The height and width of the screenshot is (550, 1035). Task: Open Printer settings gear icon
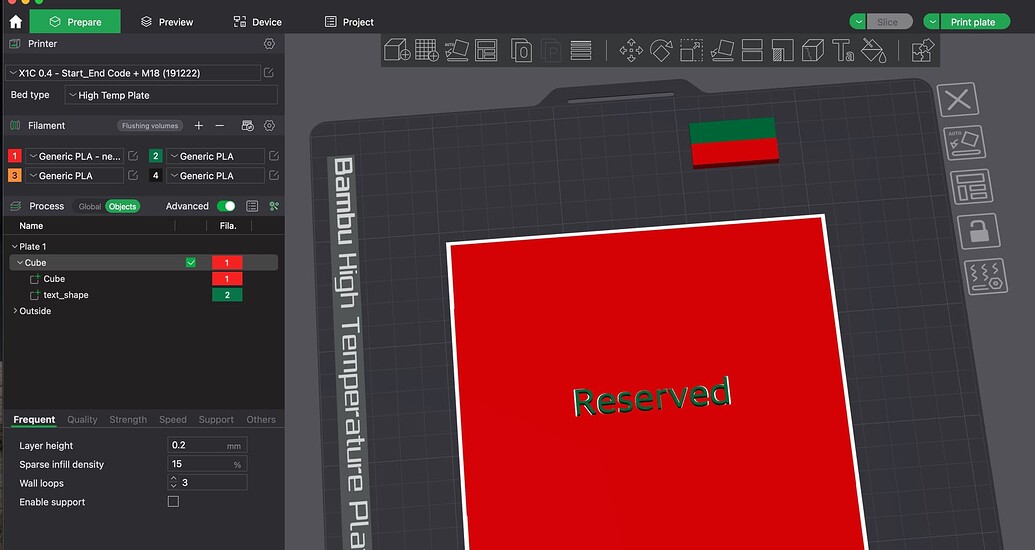(x=269, y=44)
